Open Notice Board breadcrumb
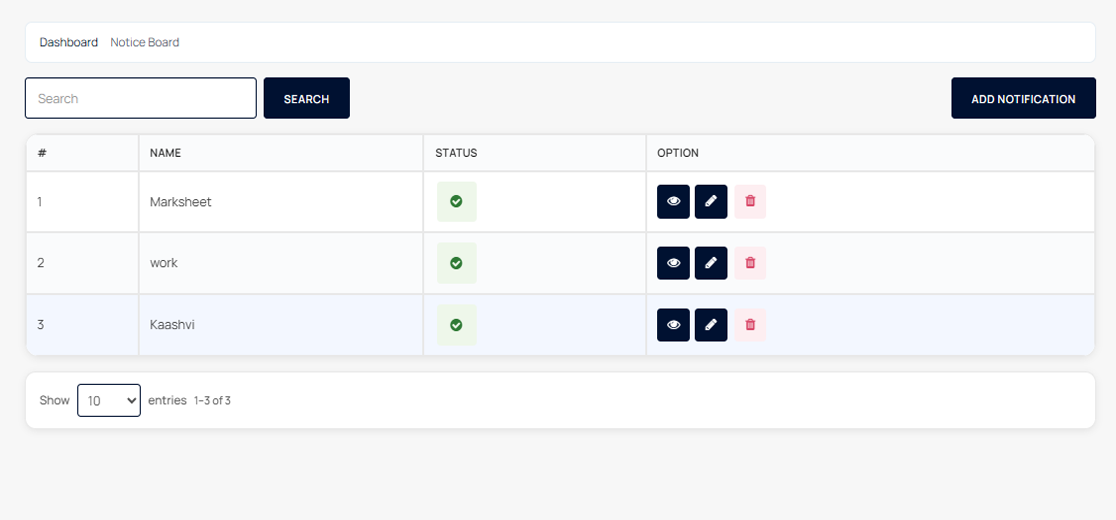Screen dimensions: 1116x520 [x=144, y=42]
